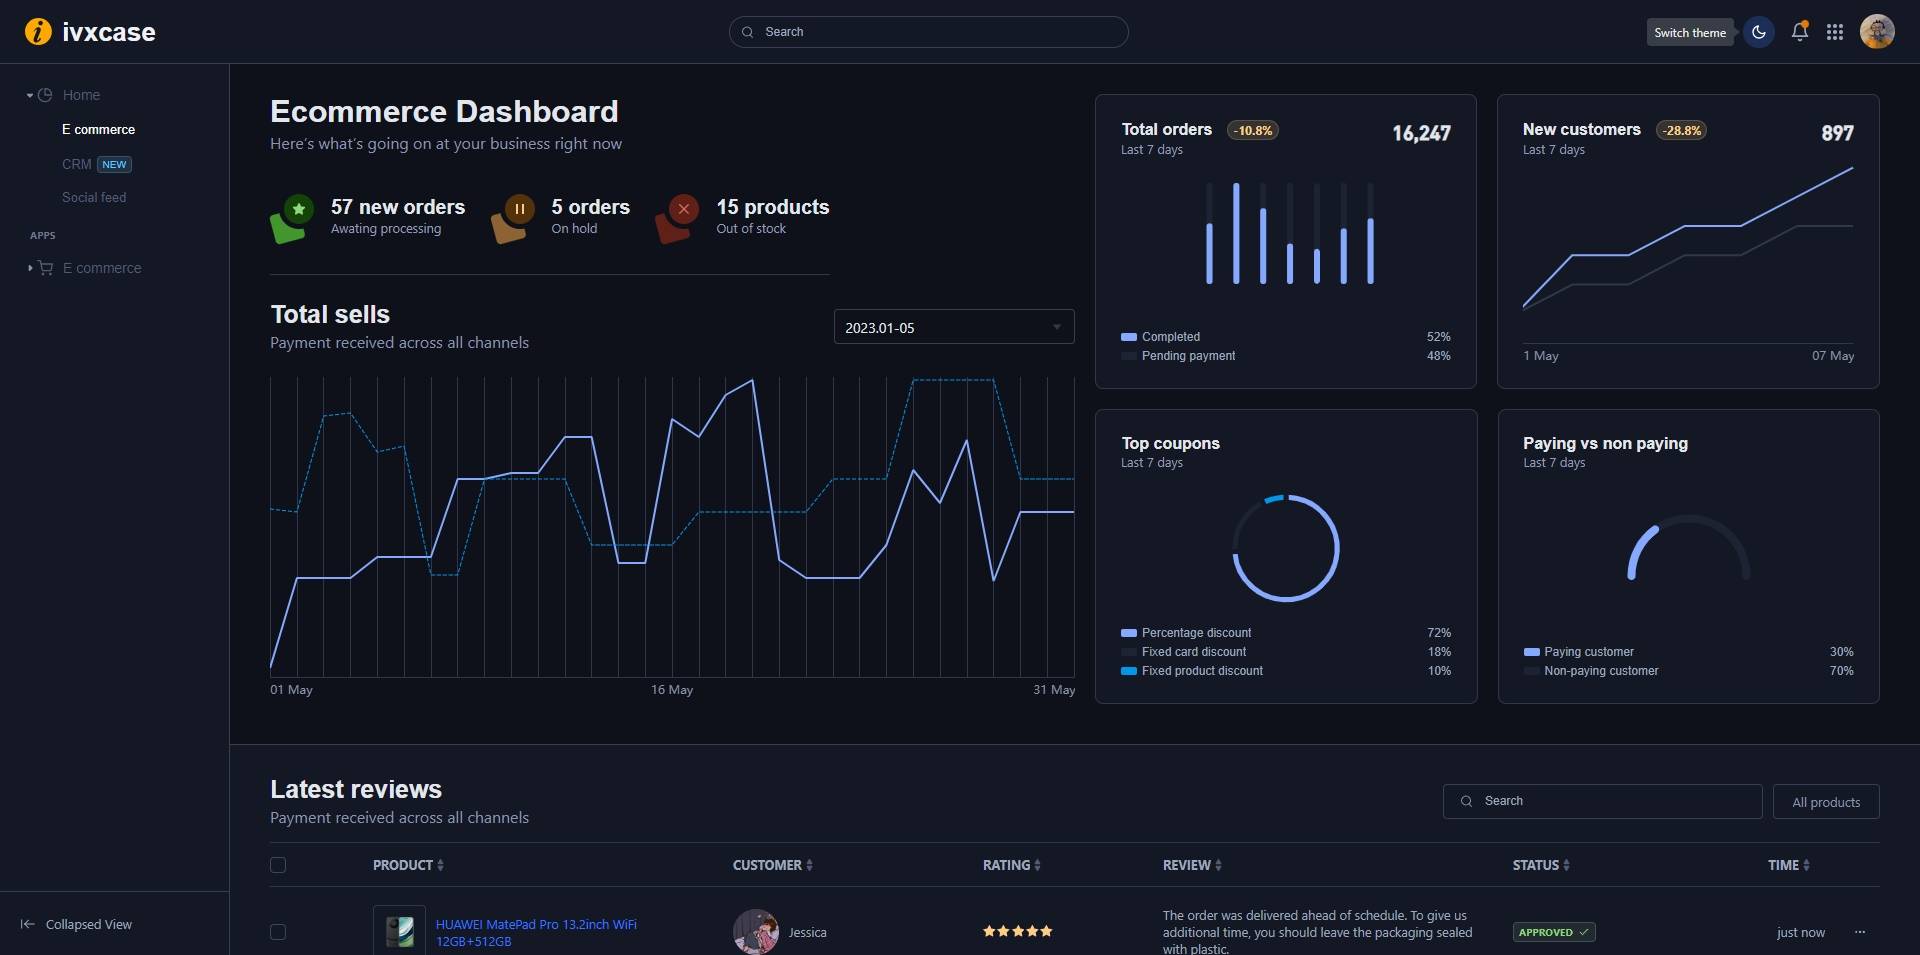Open the 2023.01-05 date dropdown
Screen dimensions: 1920x955
click(953, 327)
